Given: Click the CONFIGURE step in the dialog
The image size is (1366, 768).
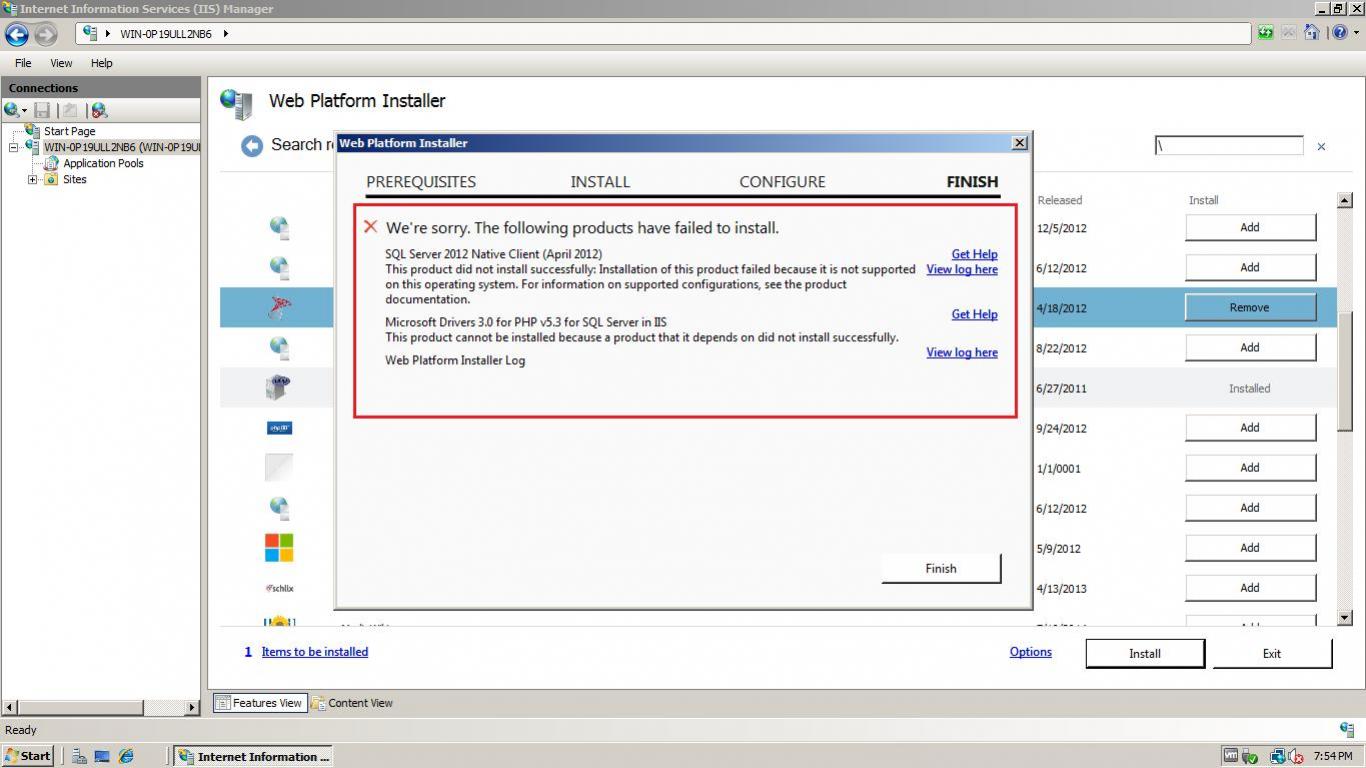Looking at the screenshot, I should click(782, 182).
